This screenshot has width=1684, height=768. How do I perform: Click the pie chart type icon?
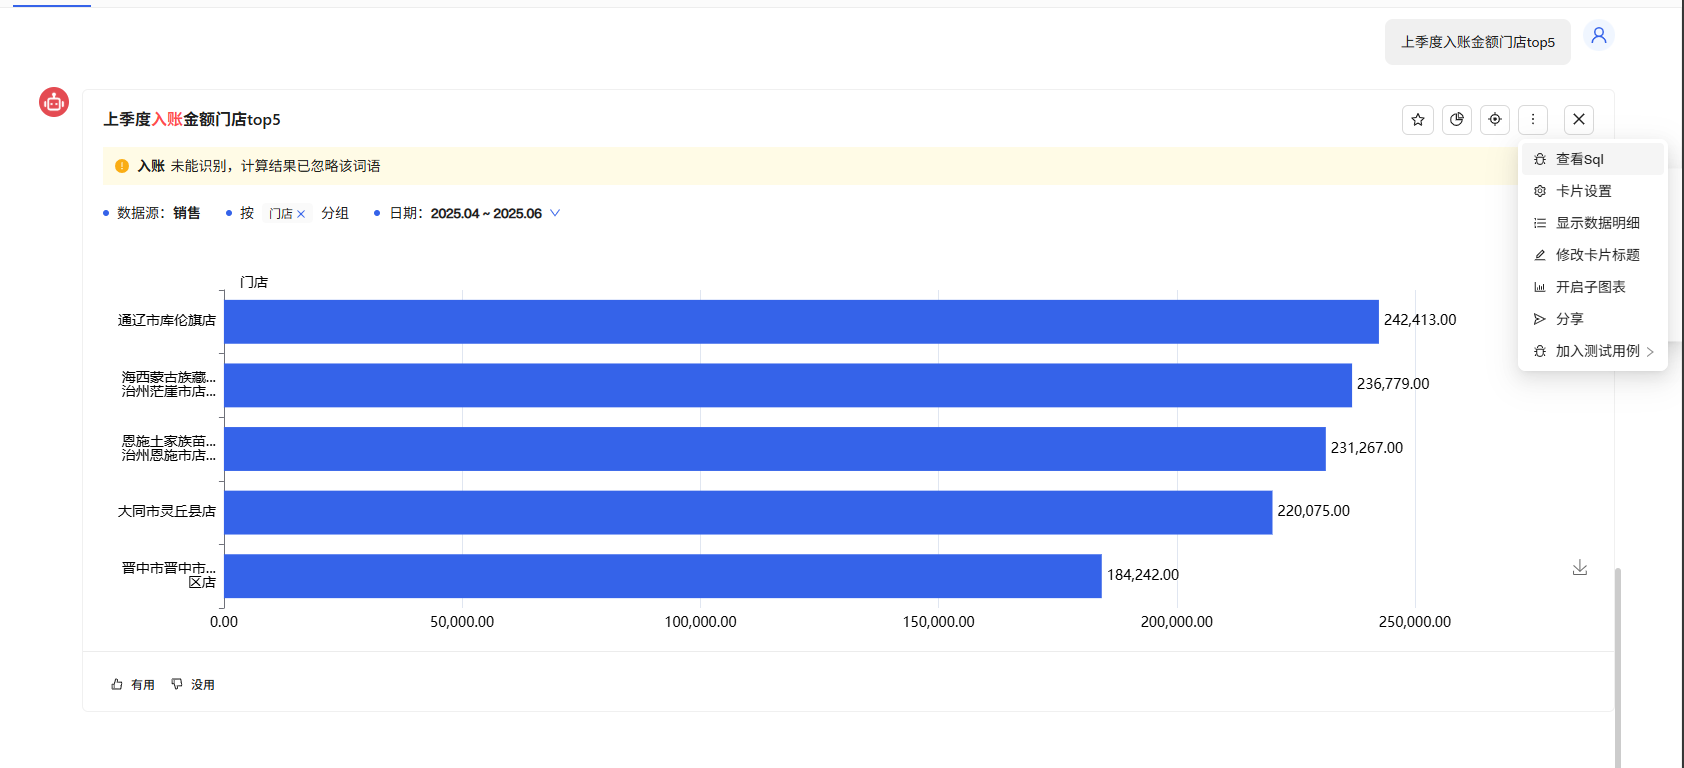pos(1457,120)
